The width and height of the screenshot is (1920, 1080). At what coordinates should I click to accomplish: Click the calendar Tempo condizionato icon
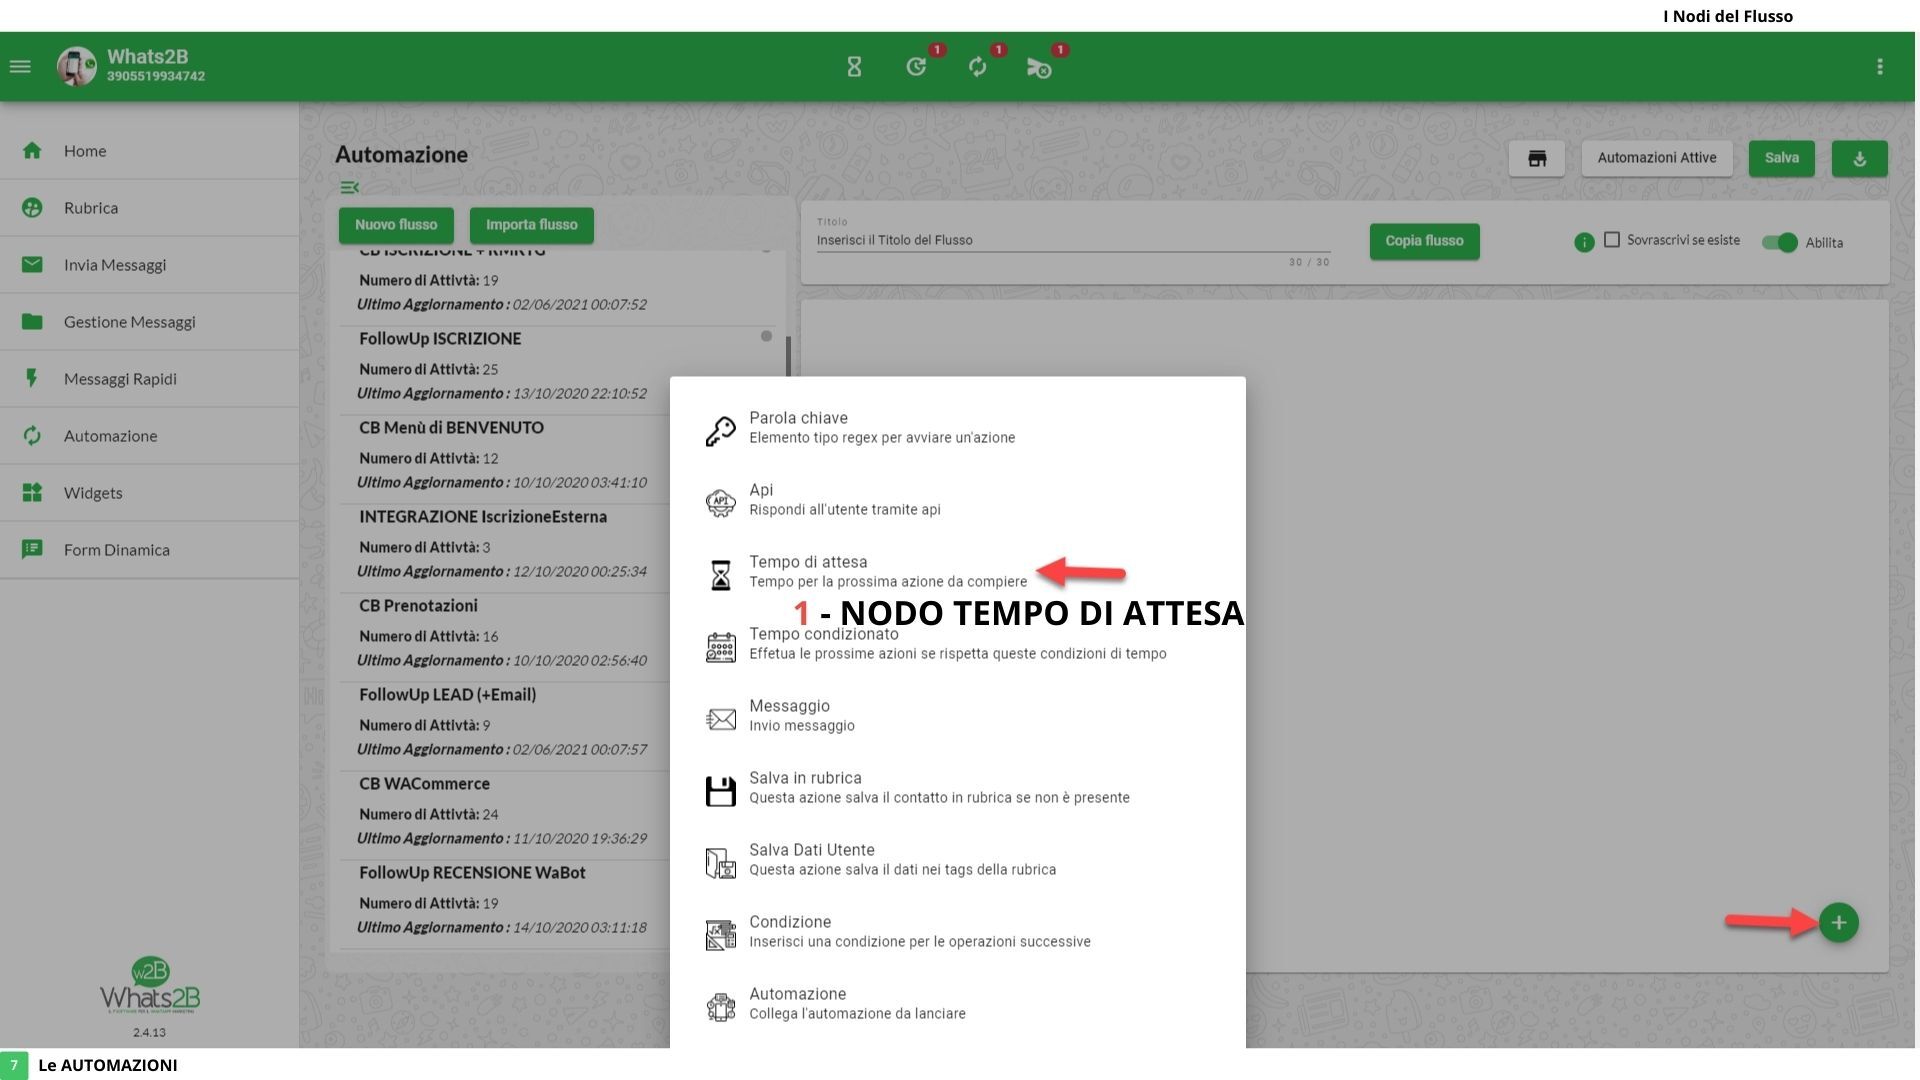point(720,646)
